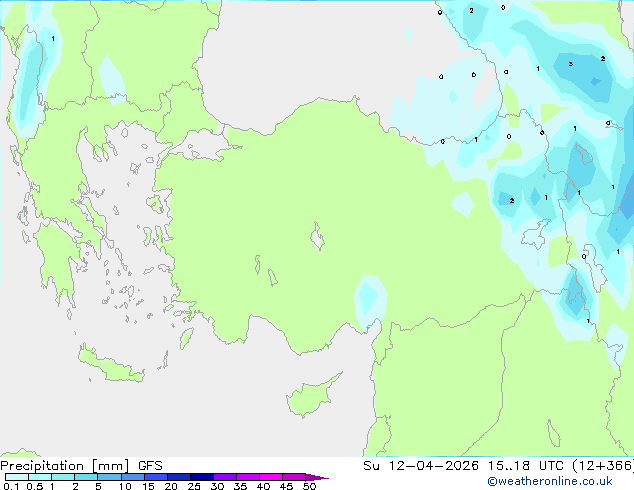Select the legend swatch between 2 and 5
This screenshot has height=490, width=634.
click(86, 477)
